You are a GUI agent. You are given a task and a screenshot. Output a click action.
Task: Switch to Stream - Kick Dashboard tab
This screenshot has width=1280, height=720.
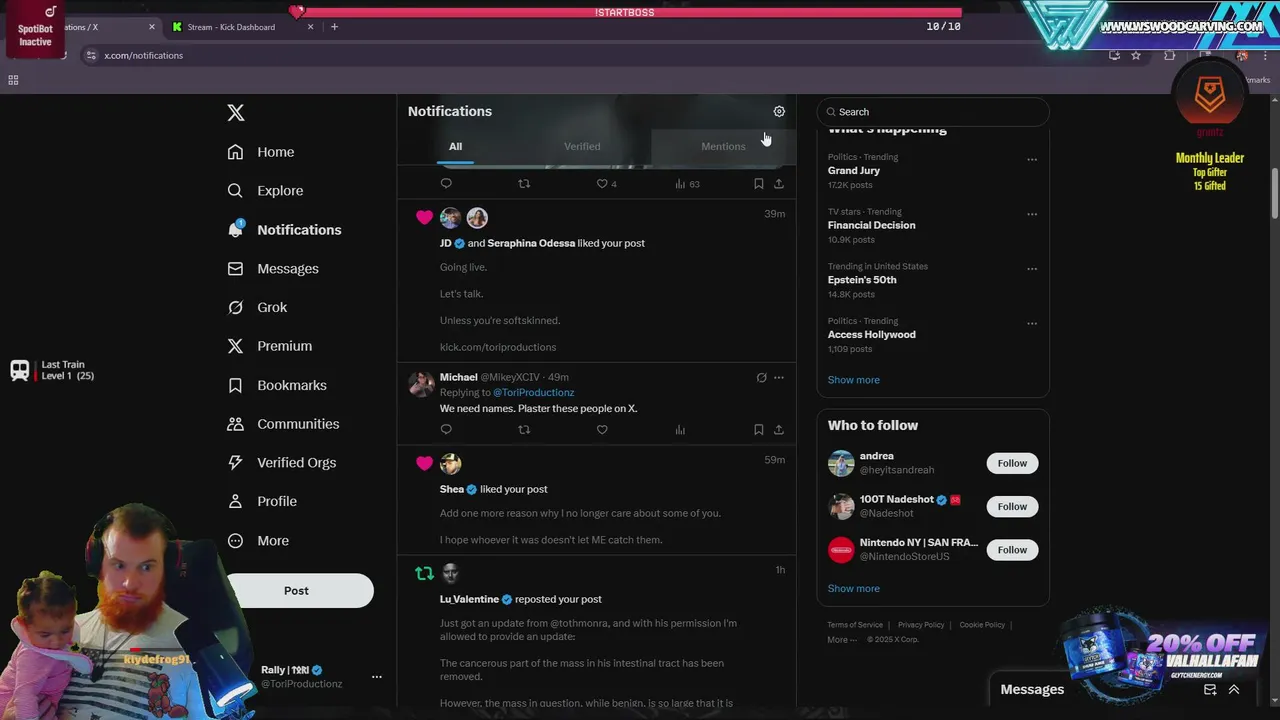[231, 27]
